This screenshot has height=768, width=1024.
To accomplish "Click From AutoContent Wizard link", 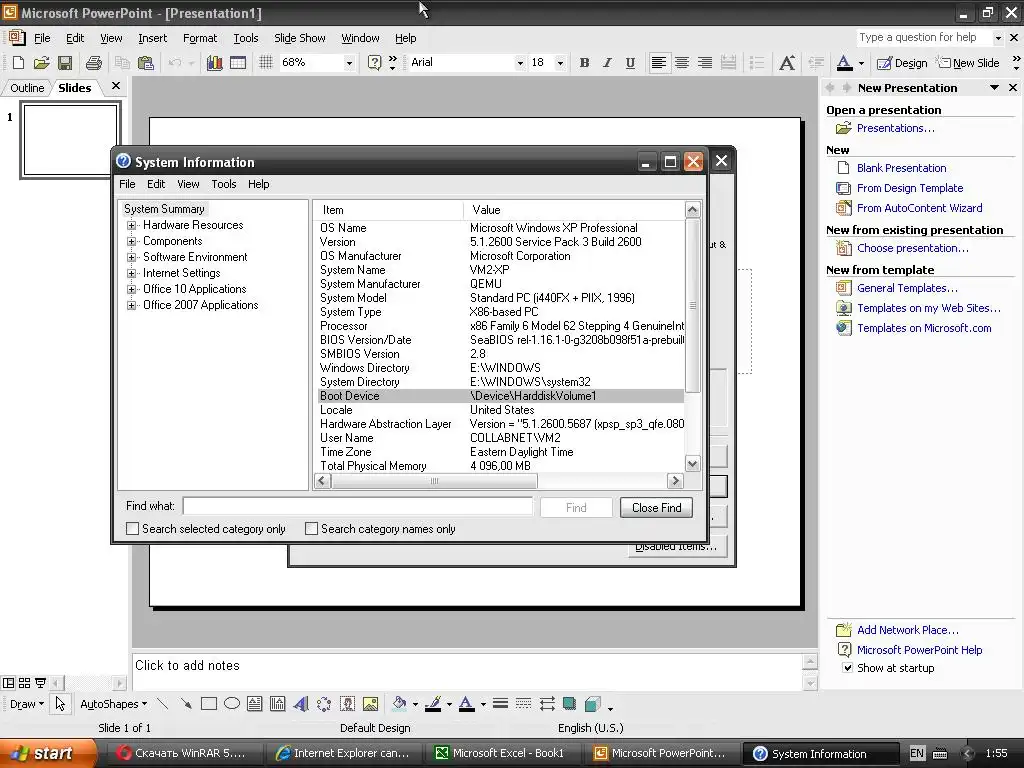I will point(920,208).
